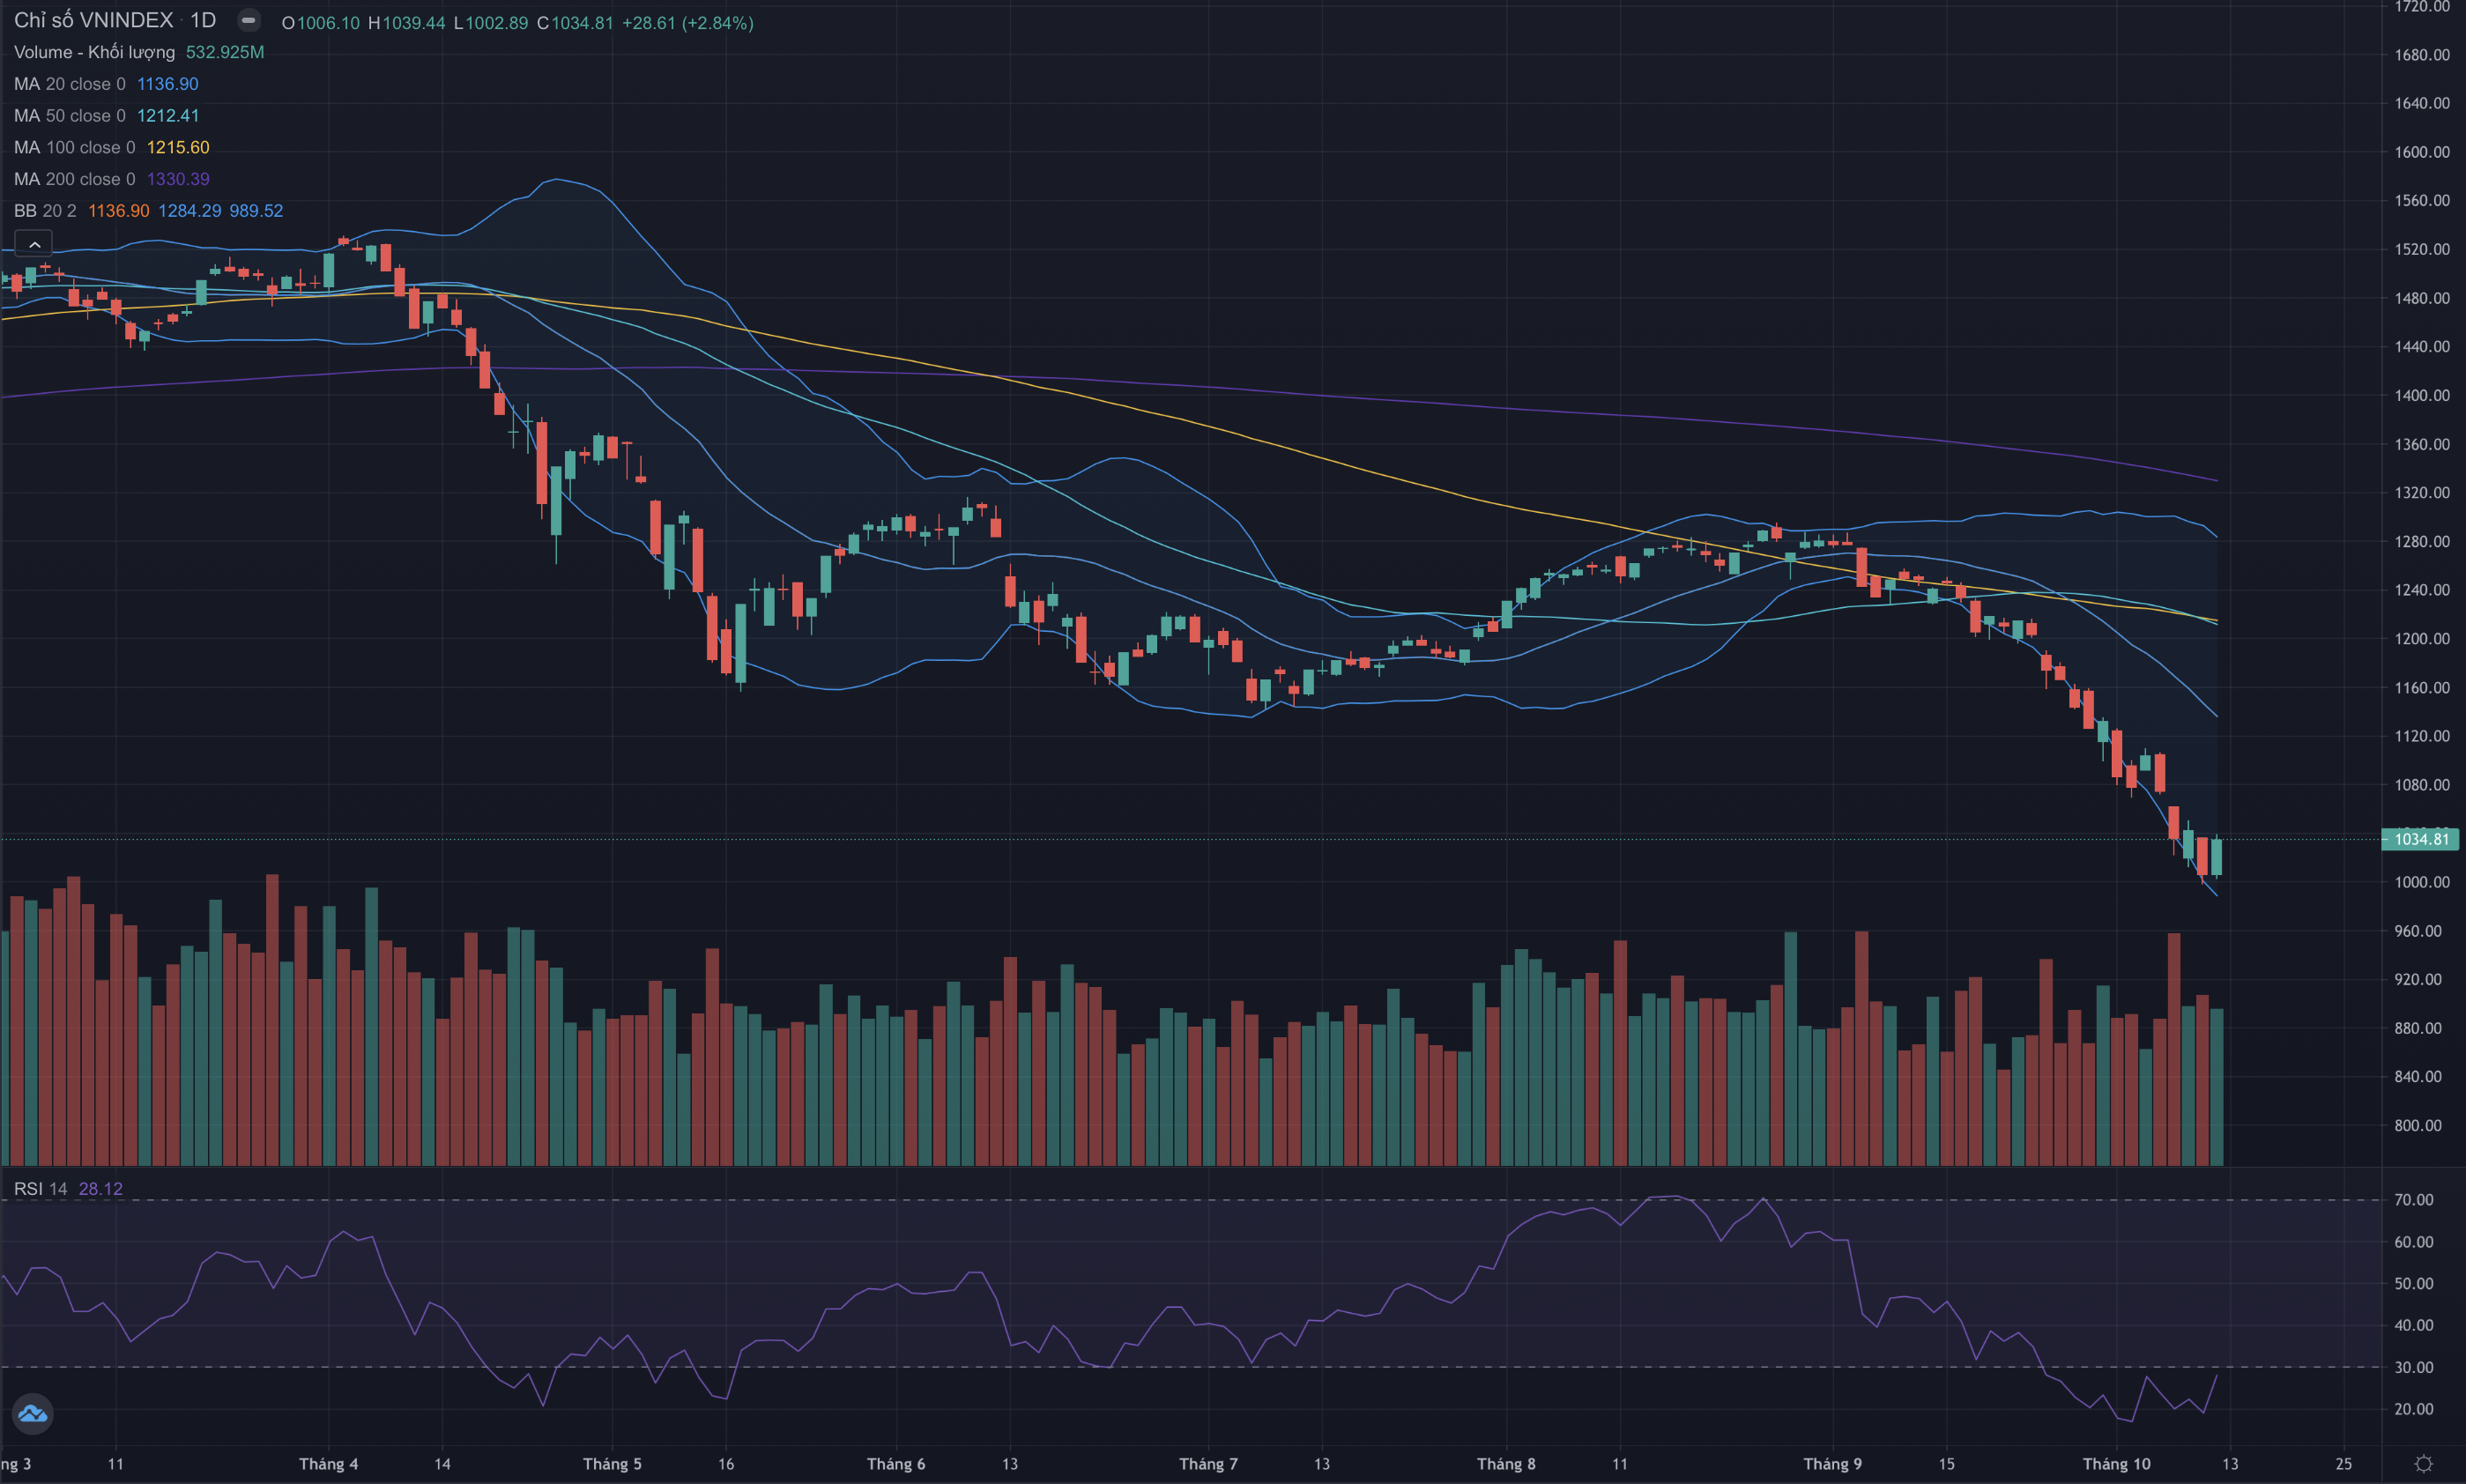Viewport: 2466px width, 1484px height.
Task: Click the high price H1039.44 in header
Action: click(406, 23)
